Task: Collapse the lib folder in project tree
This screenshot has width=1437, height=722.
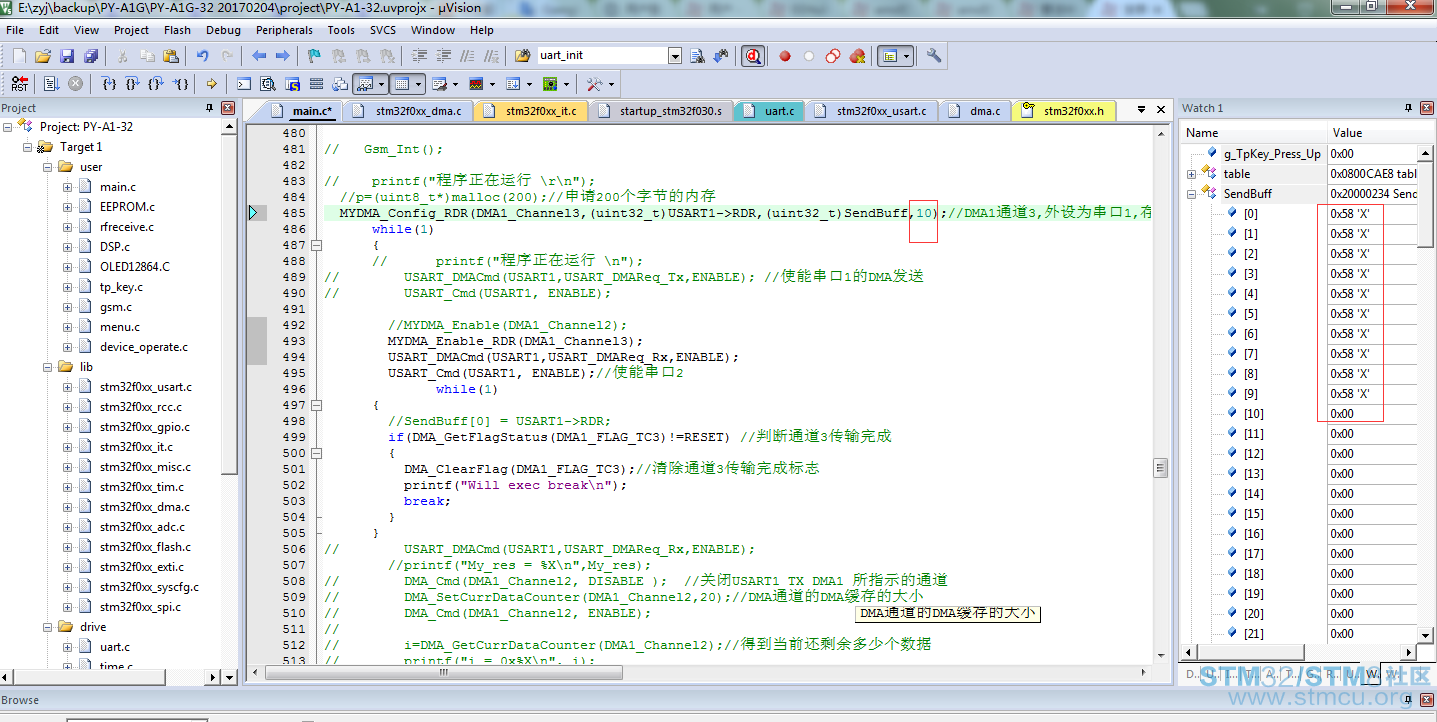Action: [x=47, y=367]
